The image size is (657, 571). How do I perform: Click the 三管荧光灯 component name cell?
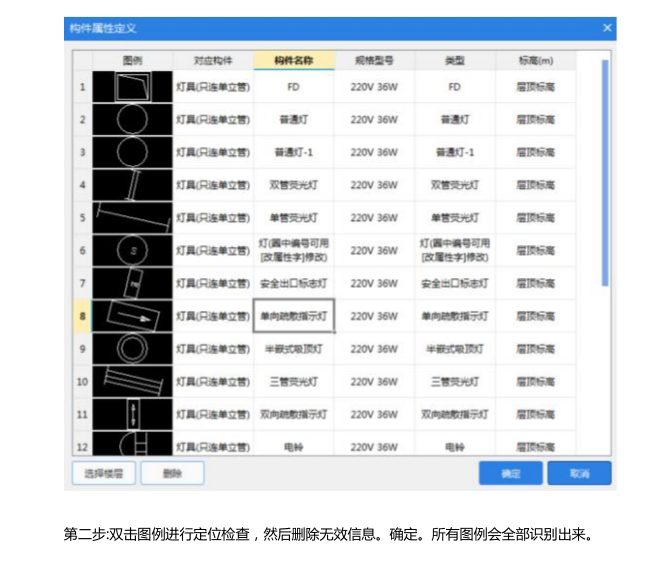(294, 381)
